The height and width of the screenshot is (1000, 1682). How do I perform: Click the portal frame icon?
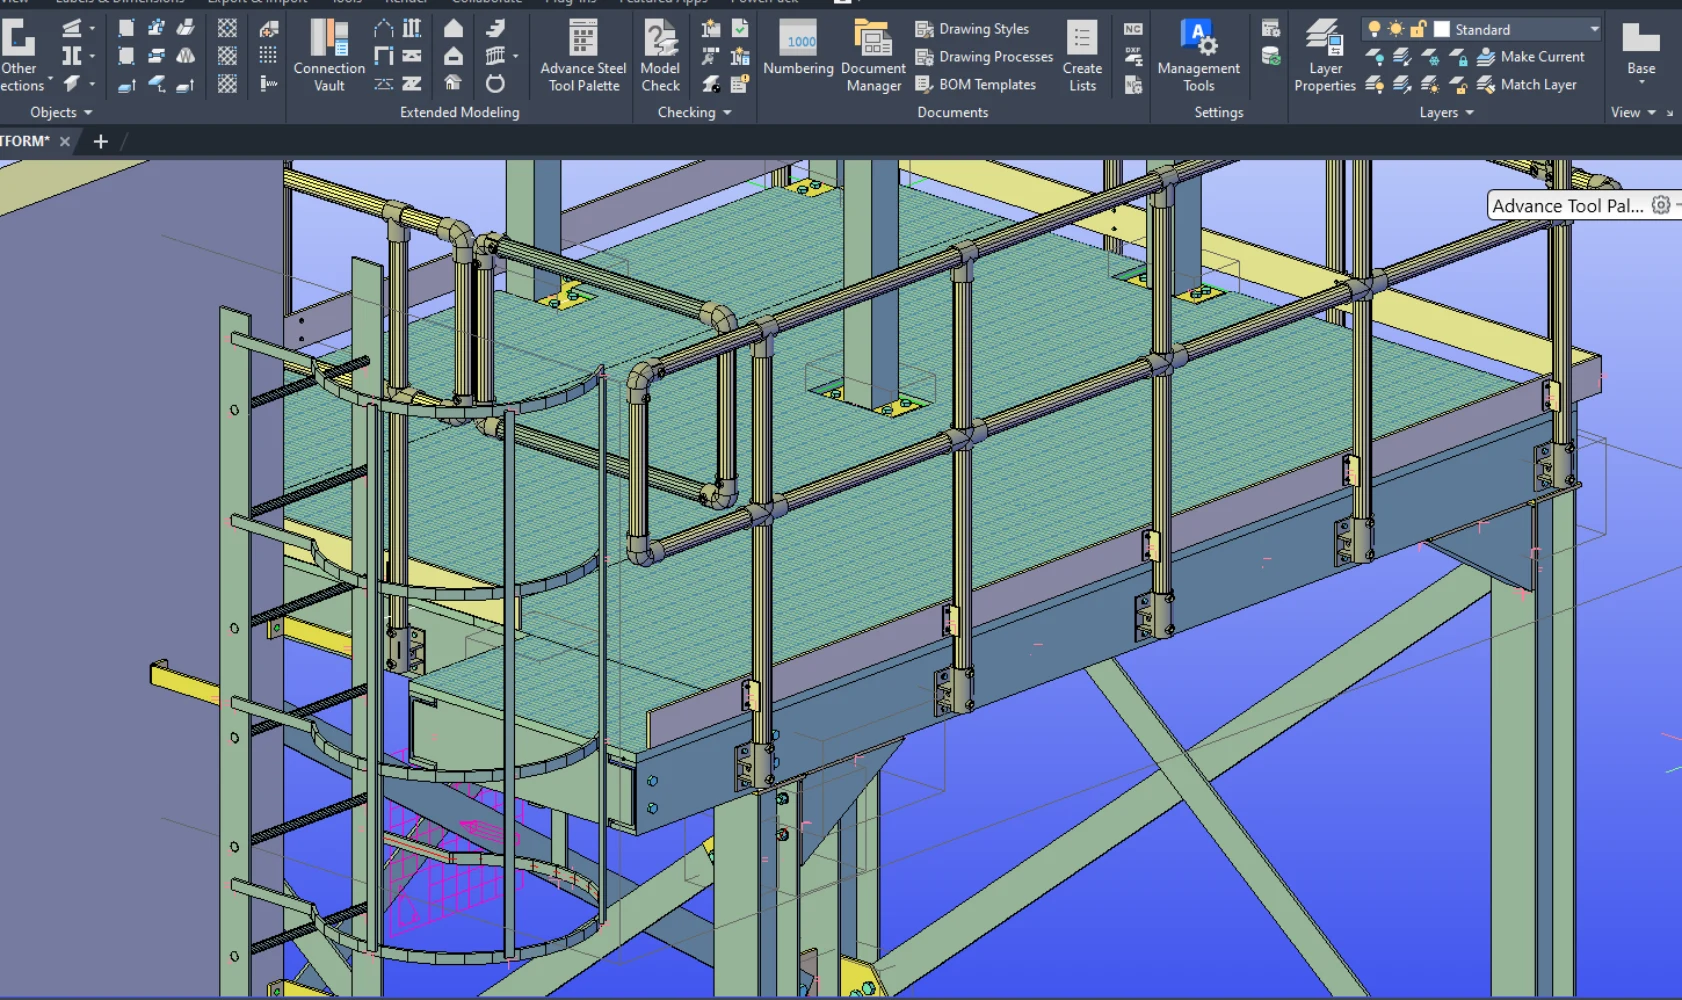(384, 55)
